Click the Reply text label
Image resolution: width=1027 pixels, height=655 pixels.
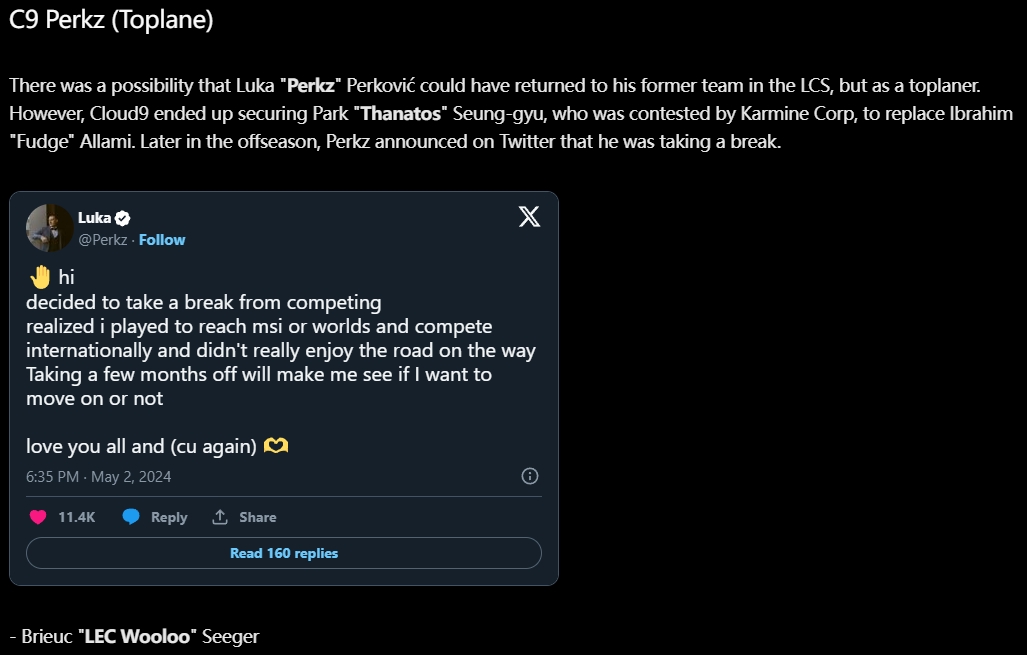pyautogui.click(x=169, y=517)
